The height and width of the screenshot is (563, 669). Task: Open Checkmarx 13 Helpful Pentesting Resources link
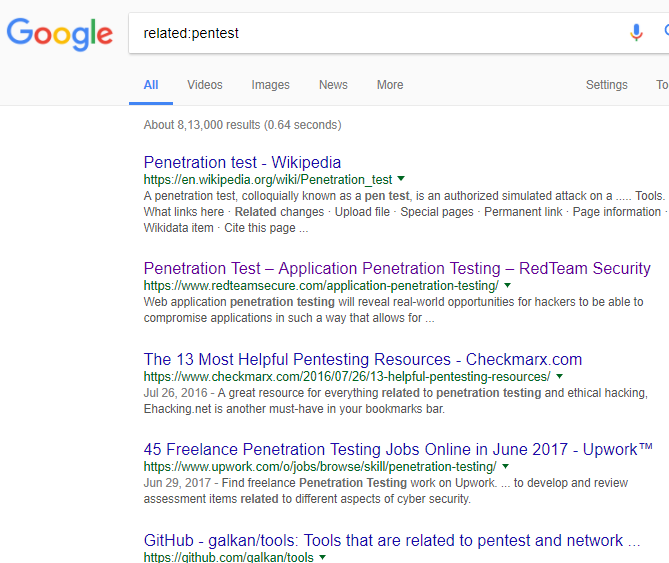click(362, 359)
